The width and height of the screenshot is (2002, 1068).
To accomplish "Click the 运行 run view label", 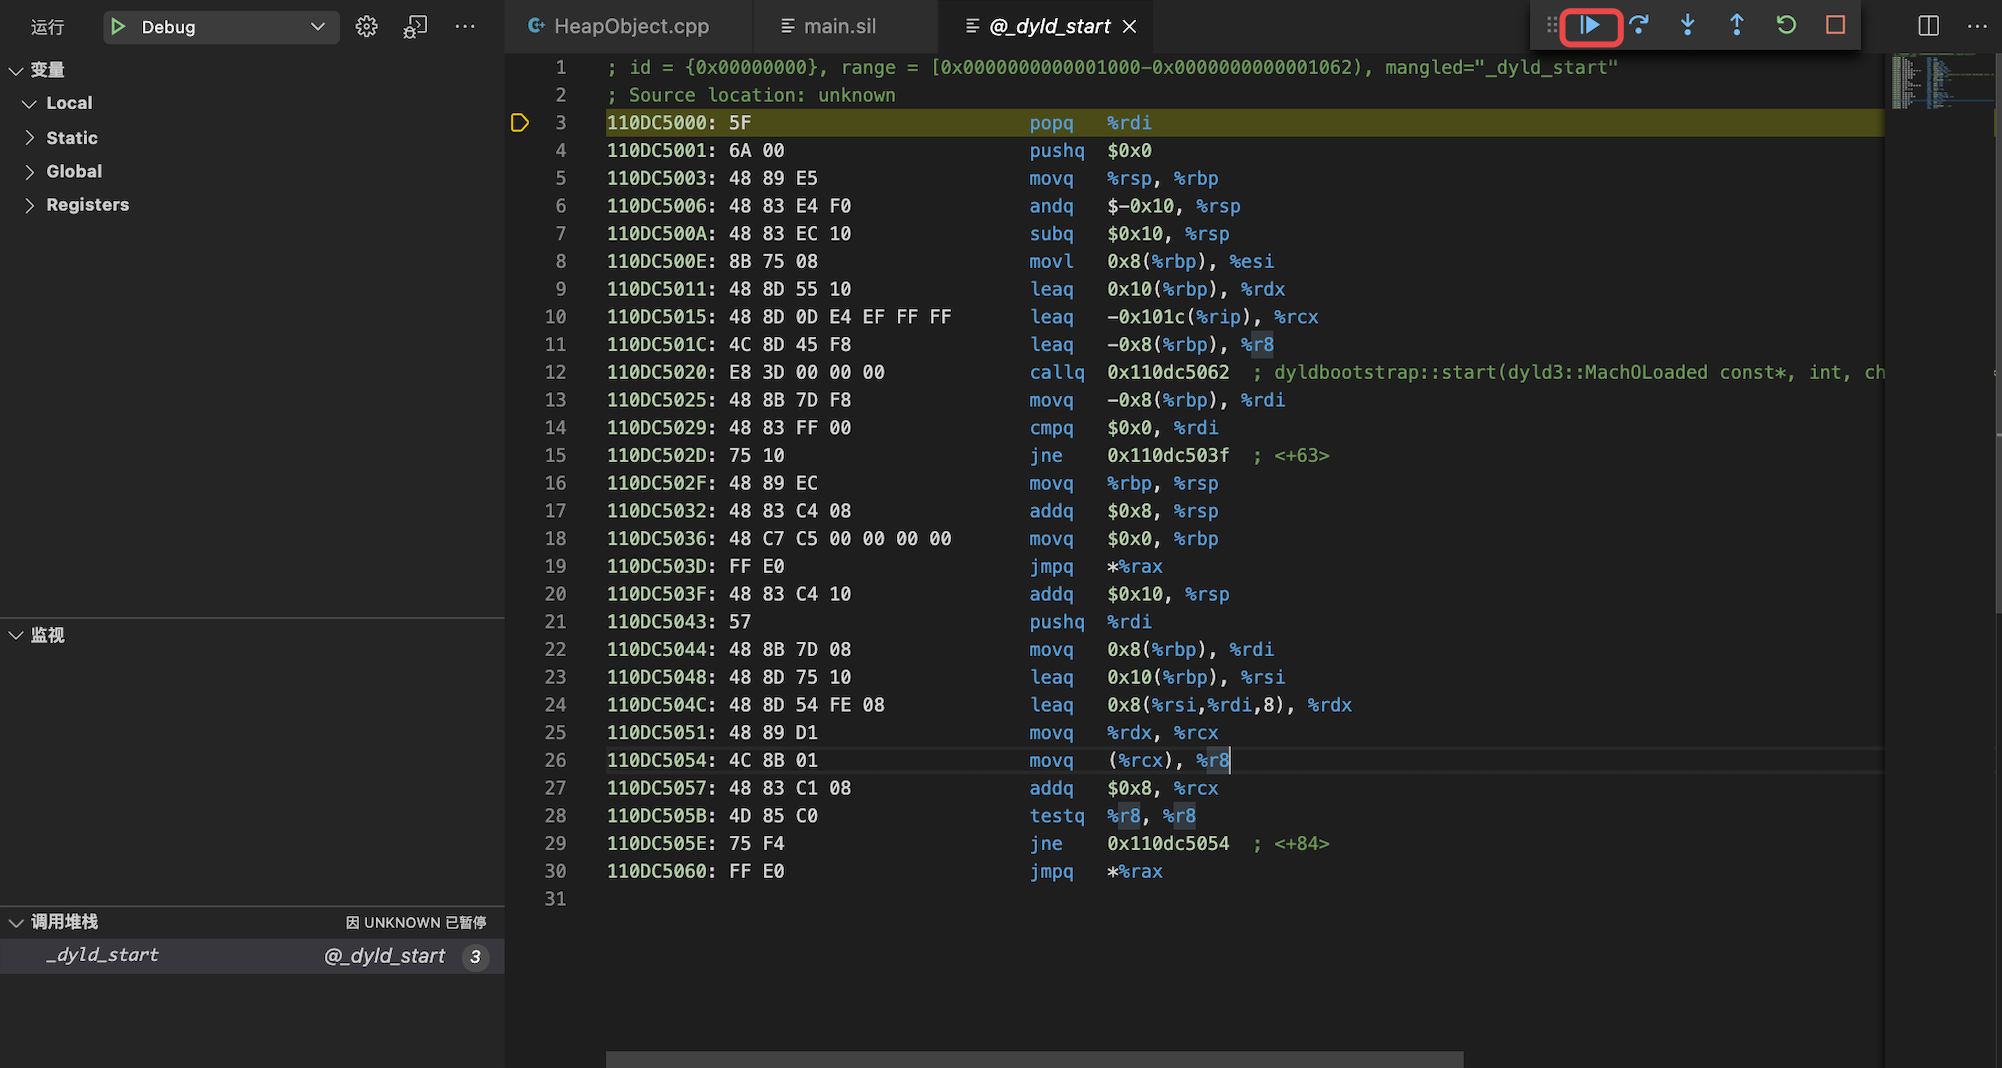I will (47, 27).
